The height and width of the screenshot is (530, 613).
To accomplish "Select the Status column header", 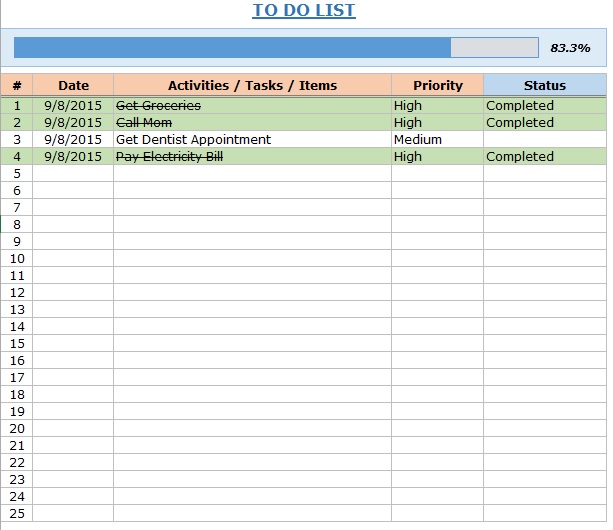I will coord(545,85).
